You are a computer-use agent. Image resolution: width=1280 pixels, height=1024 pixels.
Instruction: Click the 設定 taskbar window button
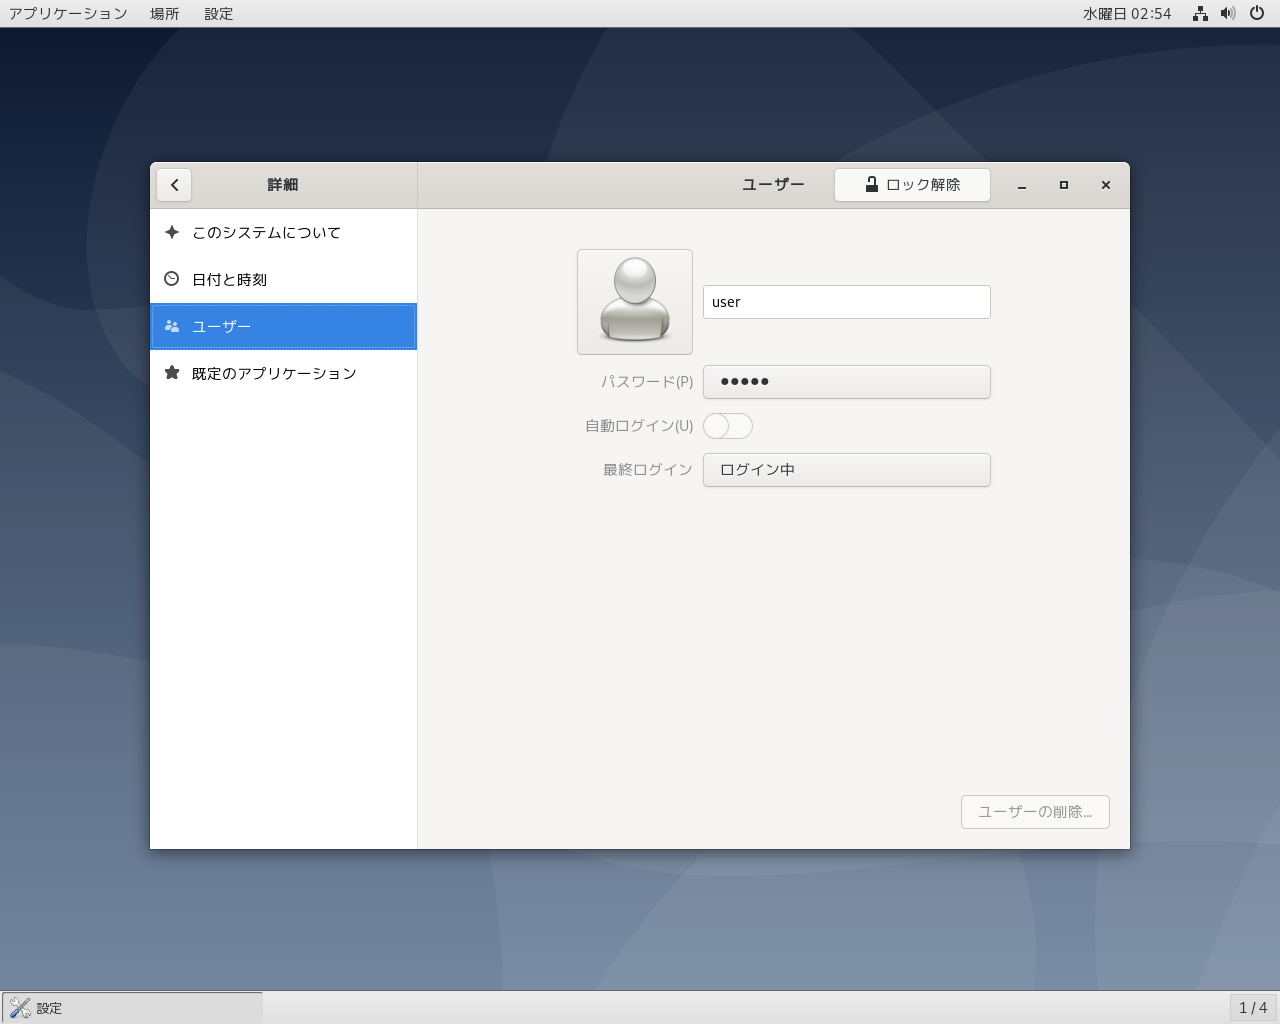[x=133, y=1008]
